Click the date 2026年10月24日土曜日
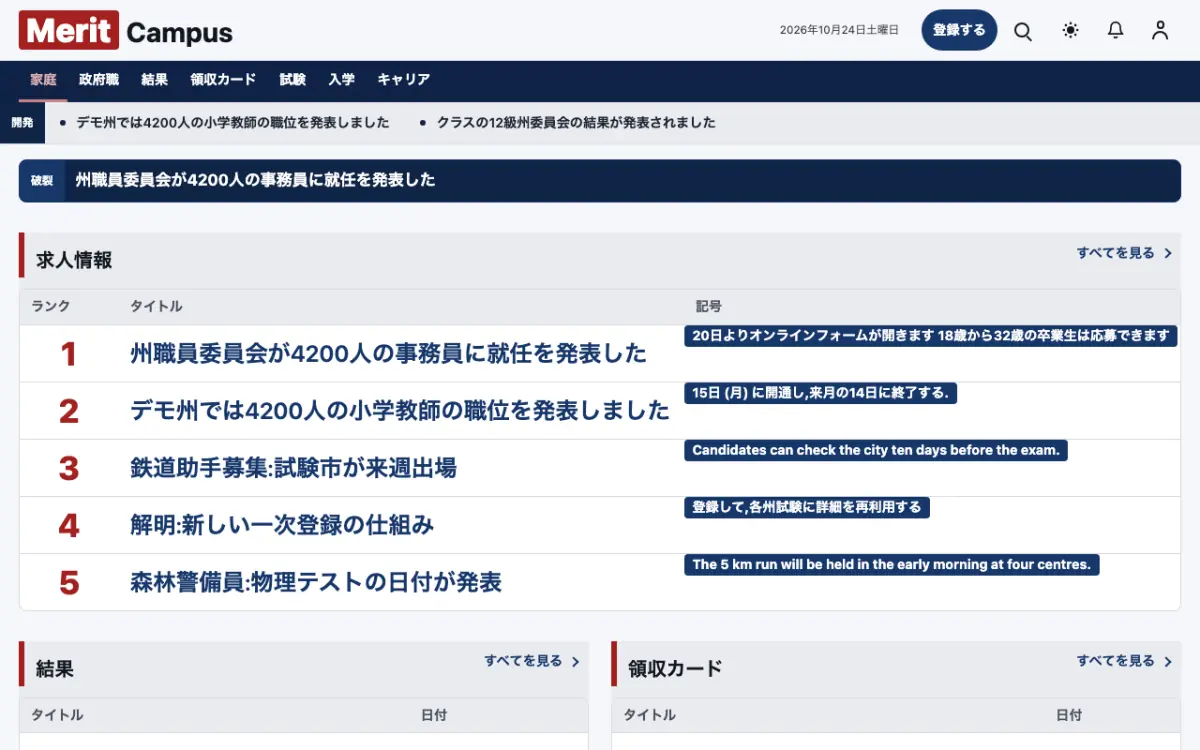 839,30
